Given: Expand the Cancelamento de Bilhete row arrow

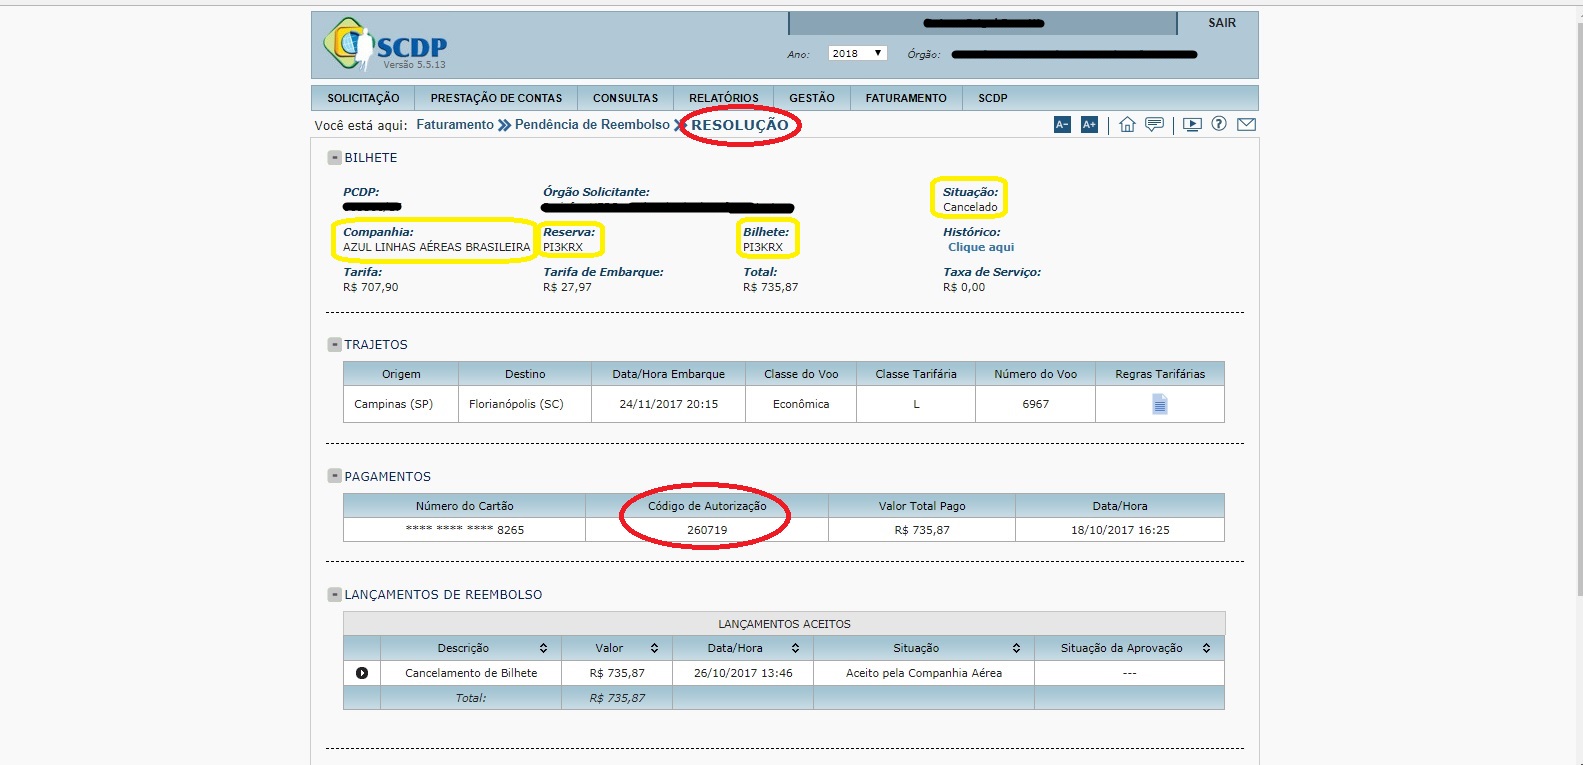Looking at the screenshot, I should pyautogui.click(x=362, y=673).
